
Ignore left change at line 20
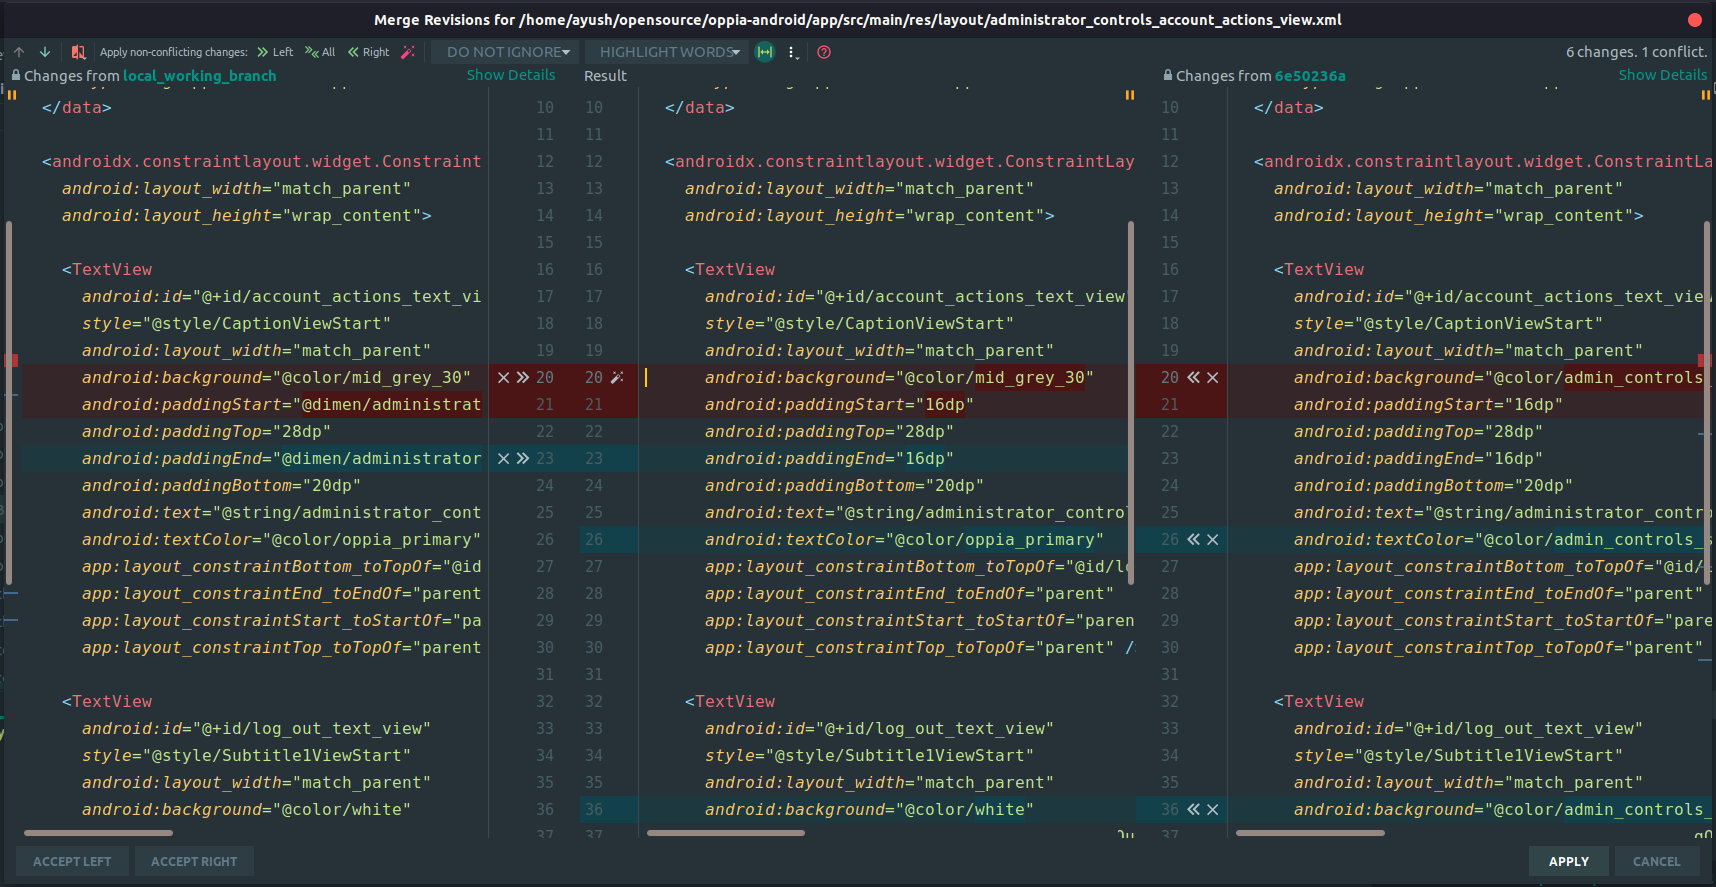504,377
